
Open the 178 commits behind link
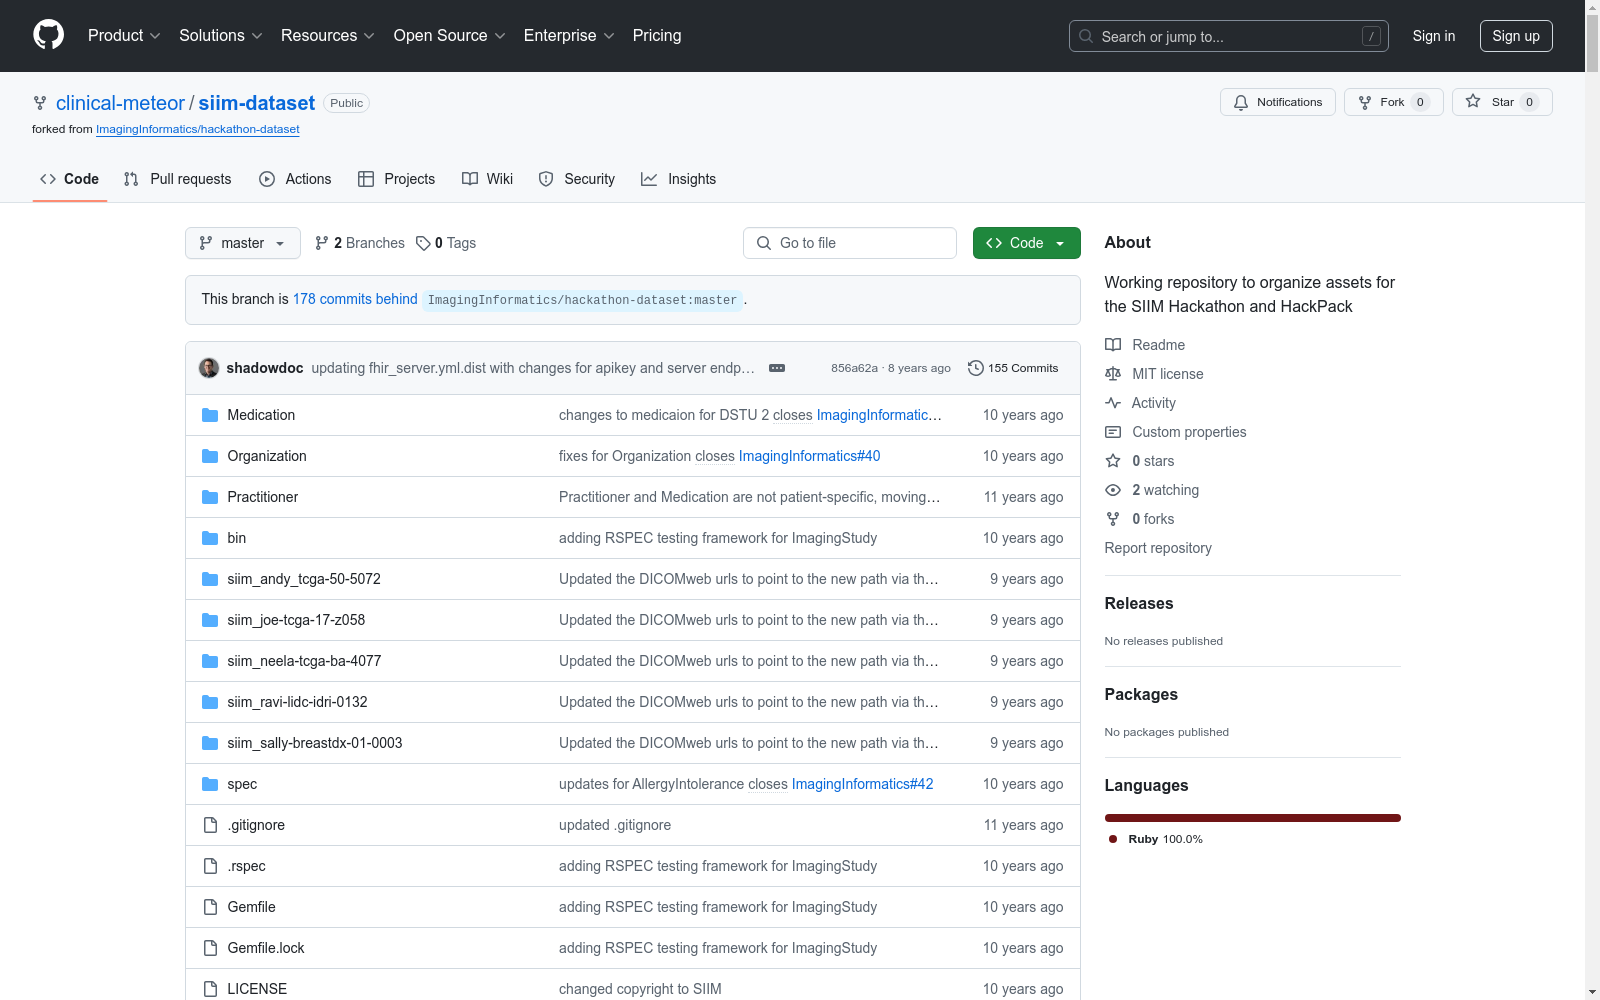click(355, 299)
